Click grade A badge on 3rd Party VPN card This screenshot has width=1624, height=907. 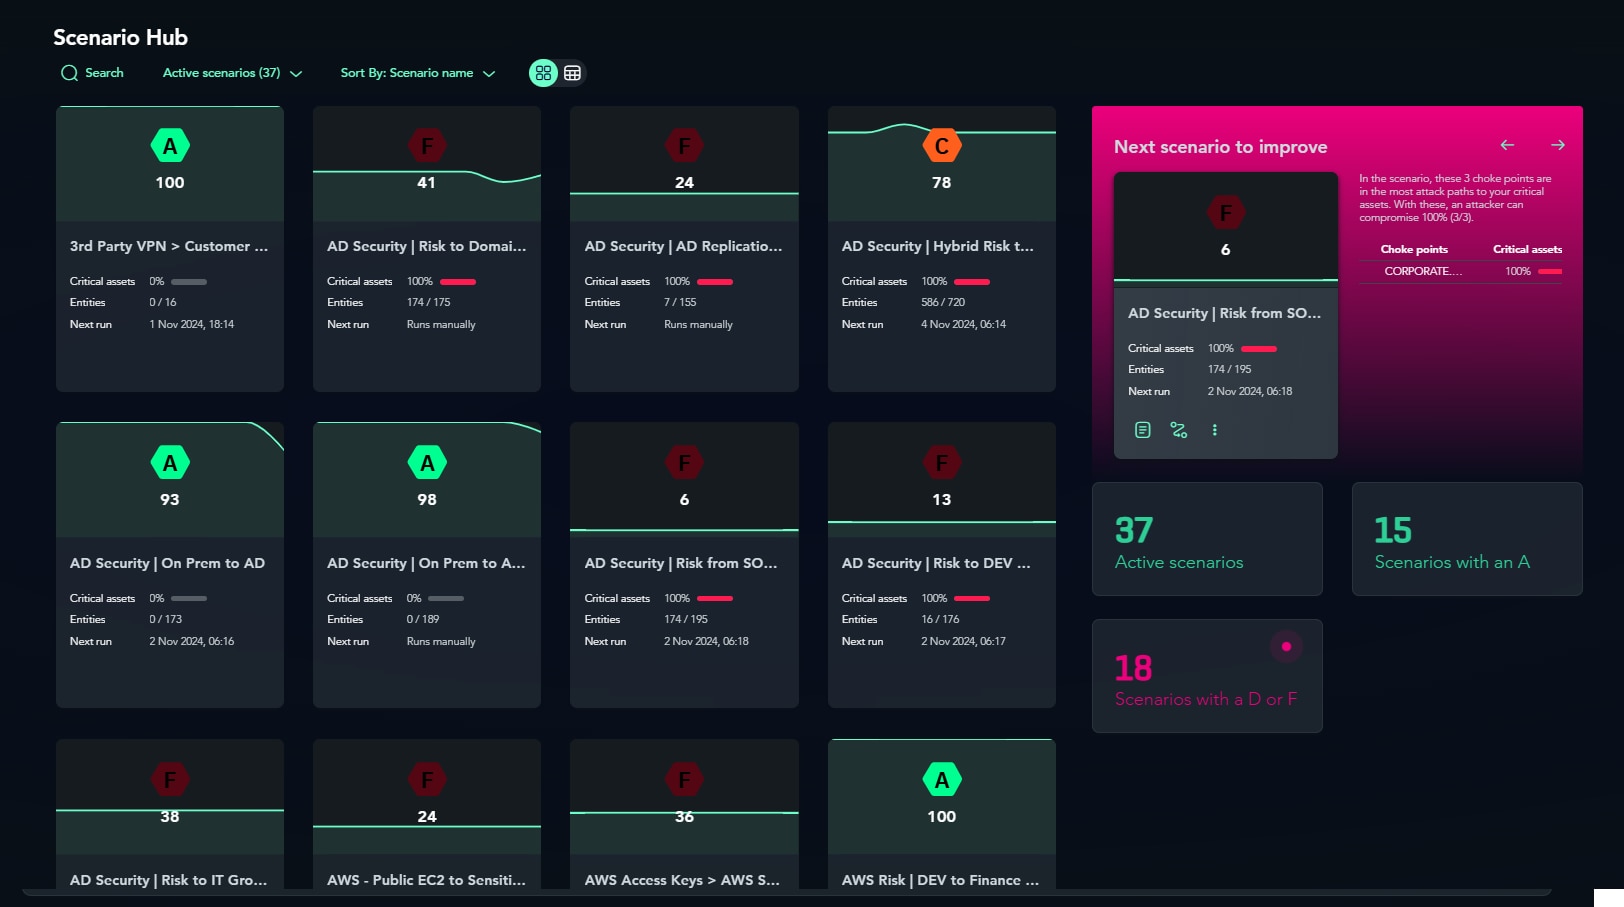click(x=170, y=146)
